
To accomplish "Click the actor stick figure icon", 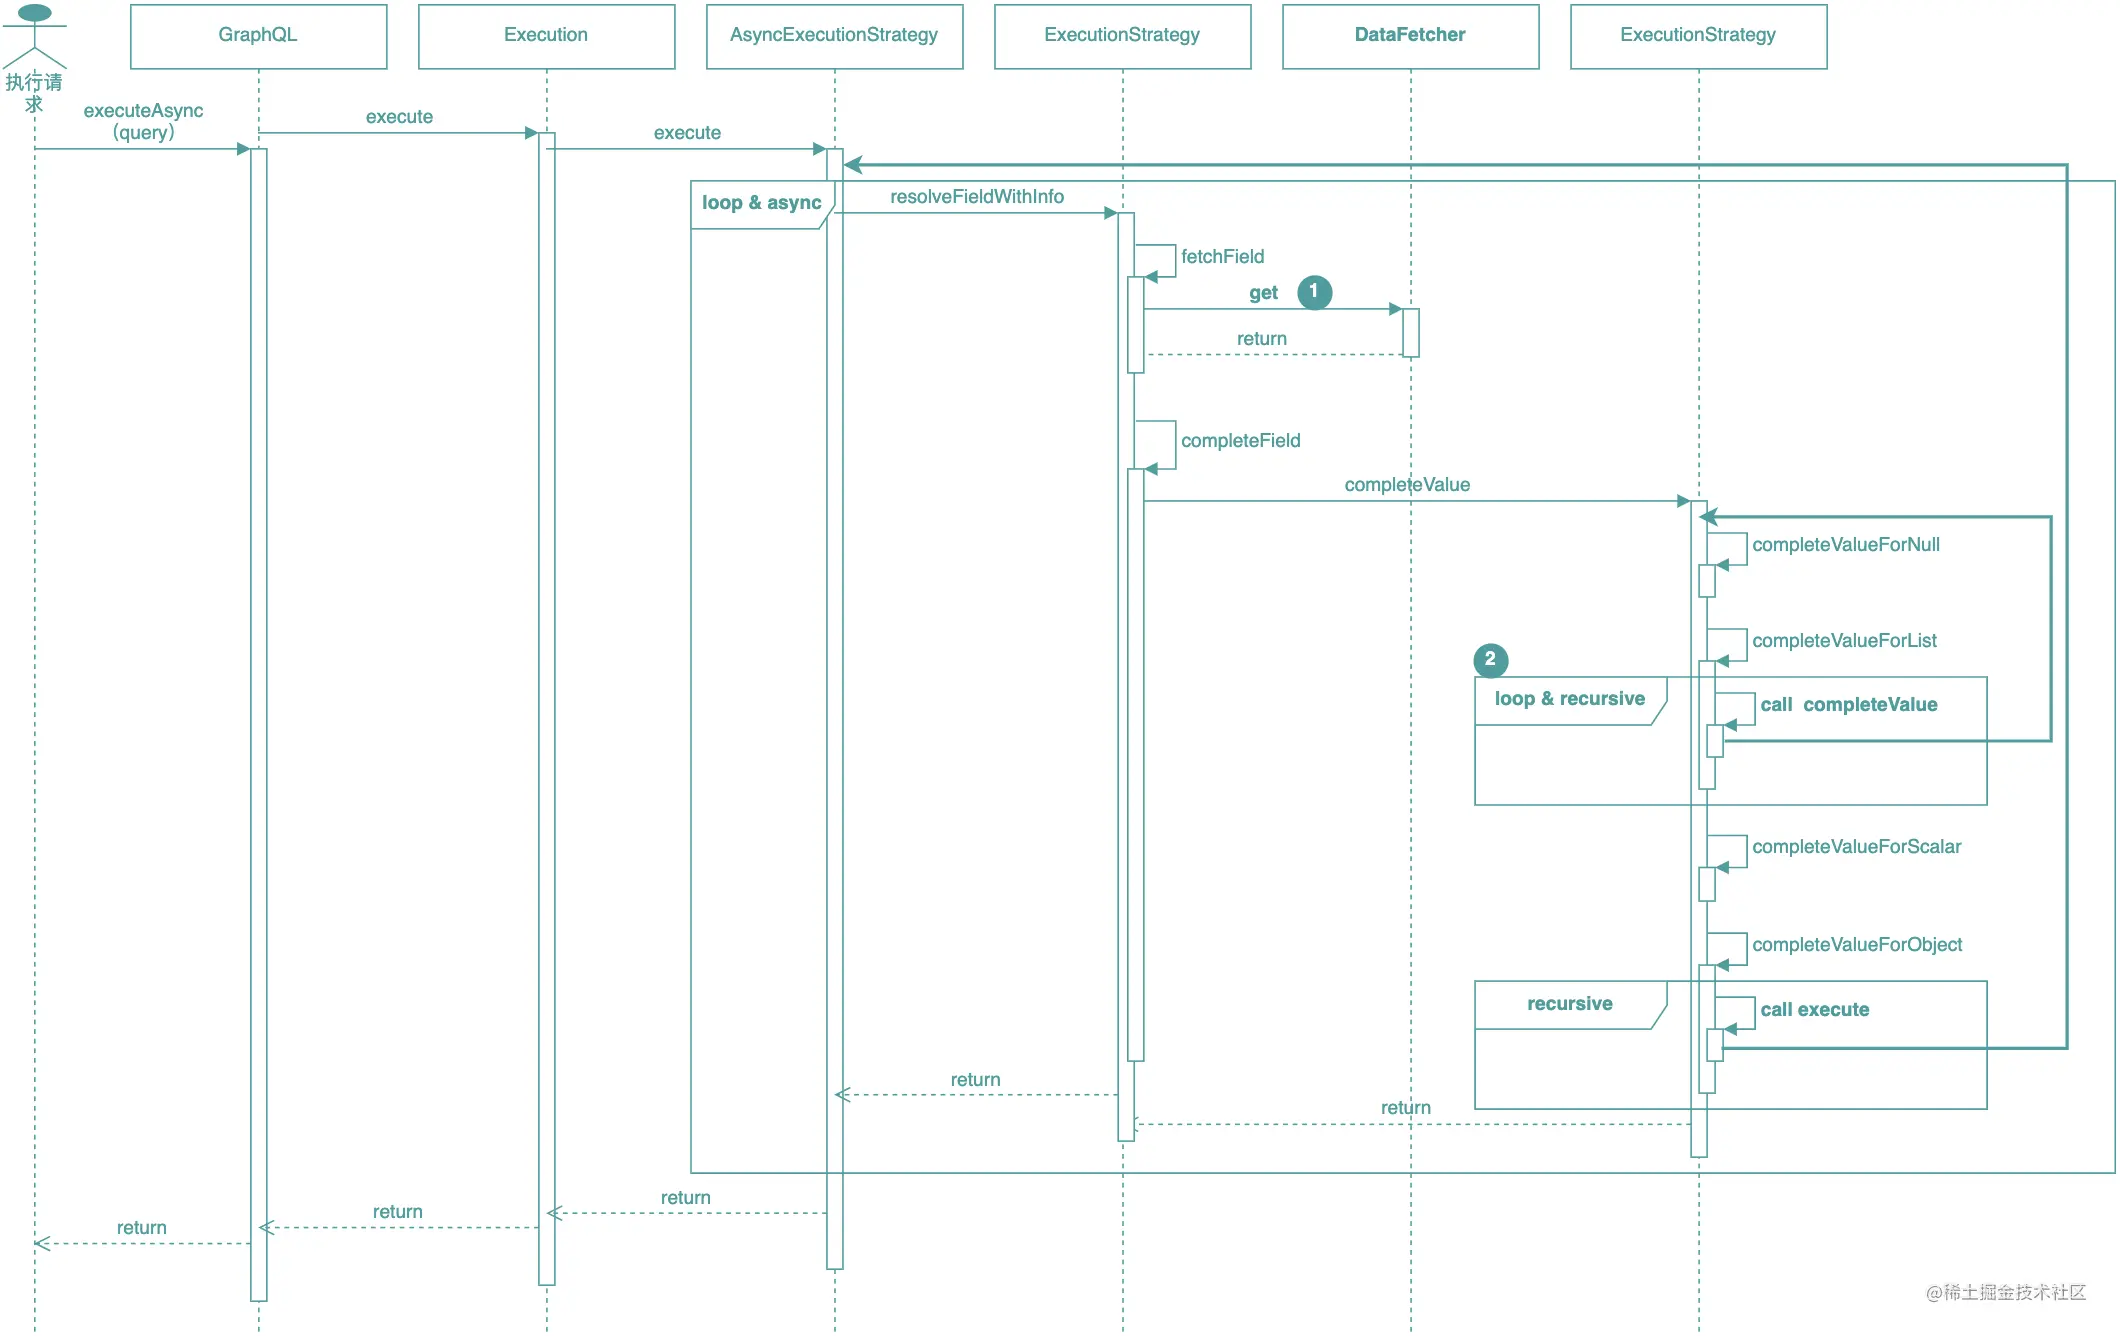I will (x=34, y=37).
